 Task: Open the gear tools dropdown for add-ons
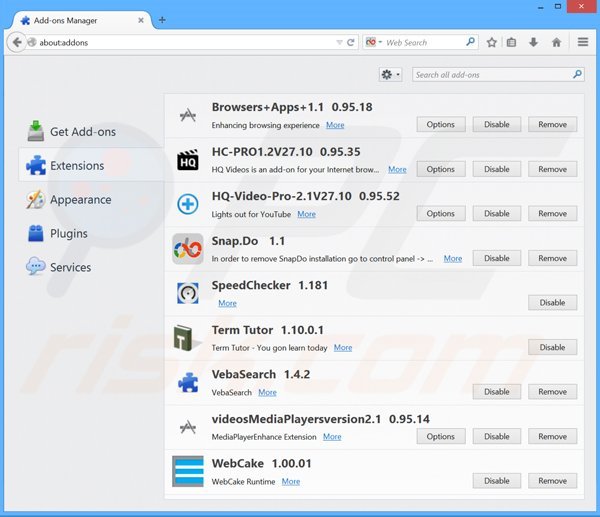(390, 75)
